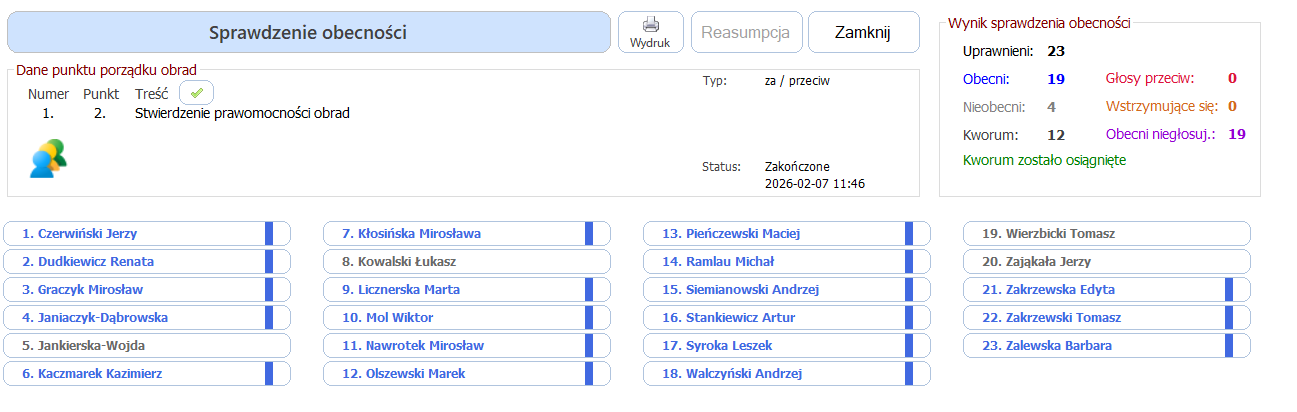The image size is (1297, 412).
Task: Click the Sprawdzenie obecności header
Action: [x=308, y=32]
